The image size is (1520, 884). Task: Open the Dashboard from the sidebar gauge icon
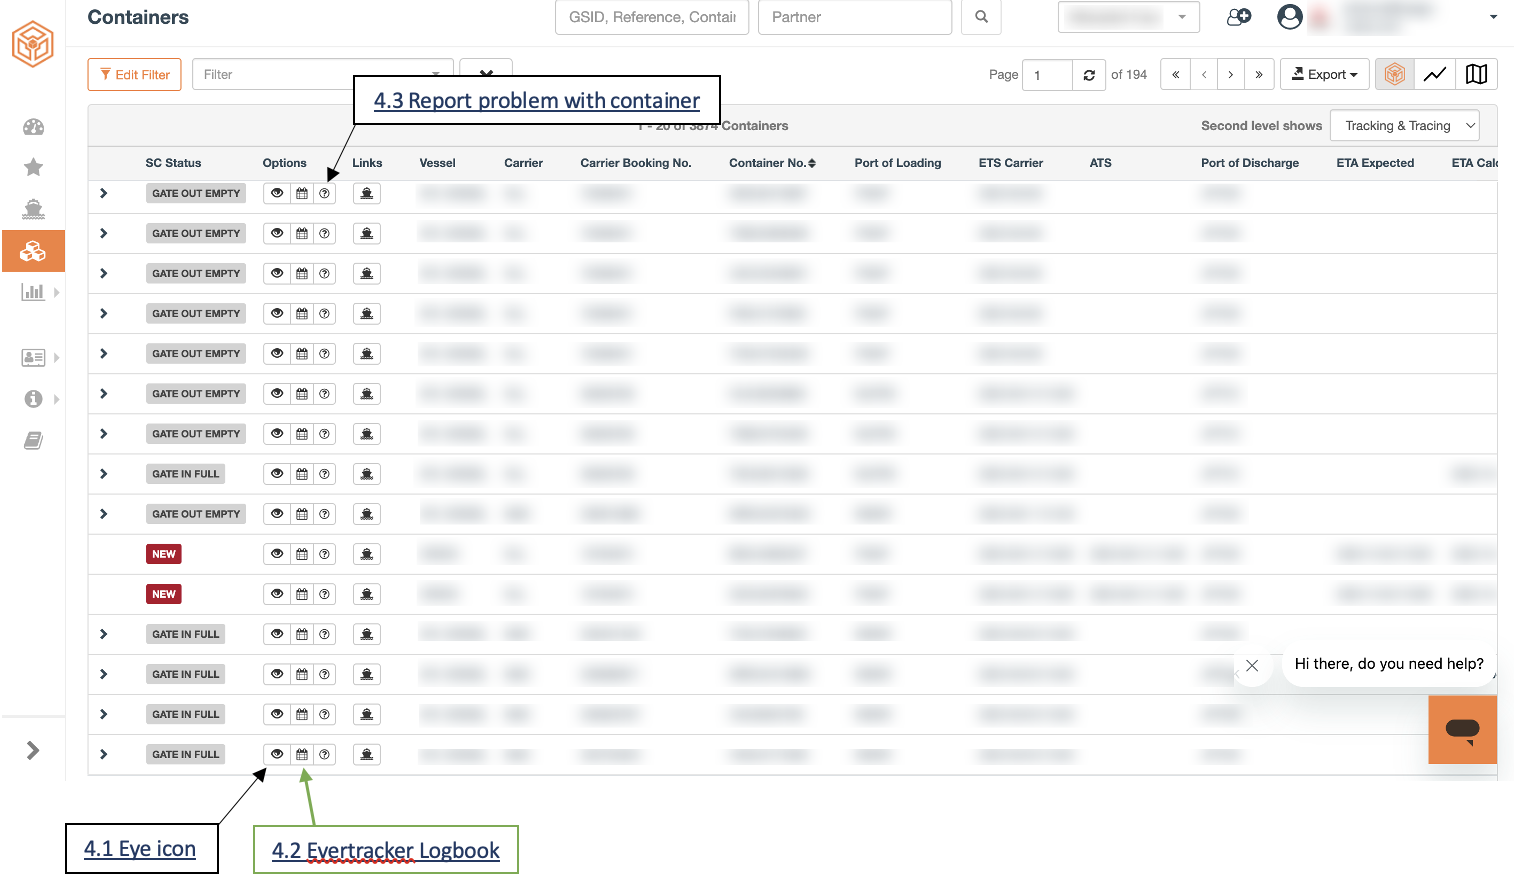click(33, 127)
